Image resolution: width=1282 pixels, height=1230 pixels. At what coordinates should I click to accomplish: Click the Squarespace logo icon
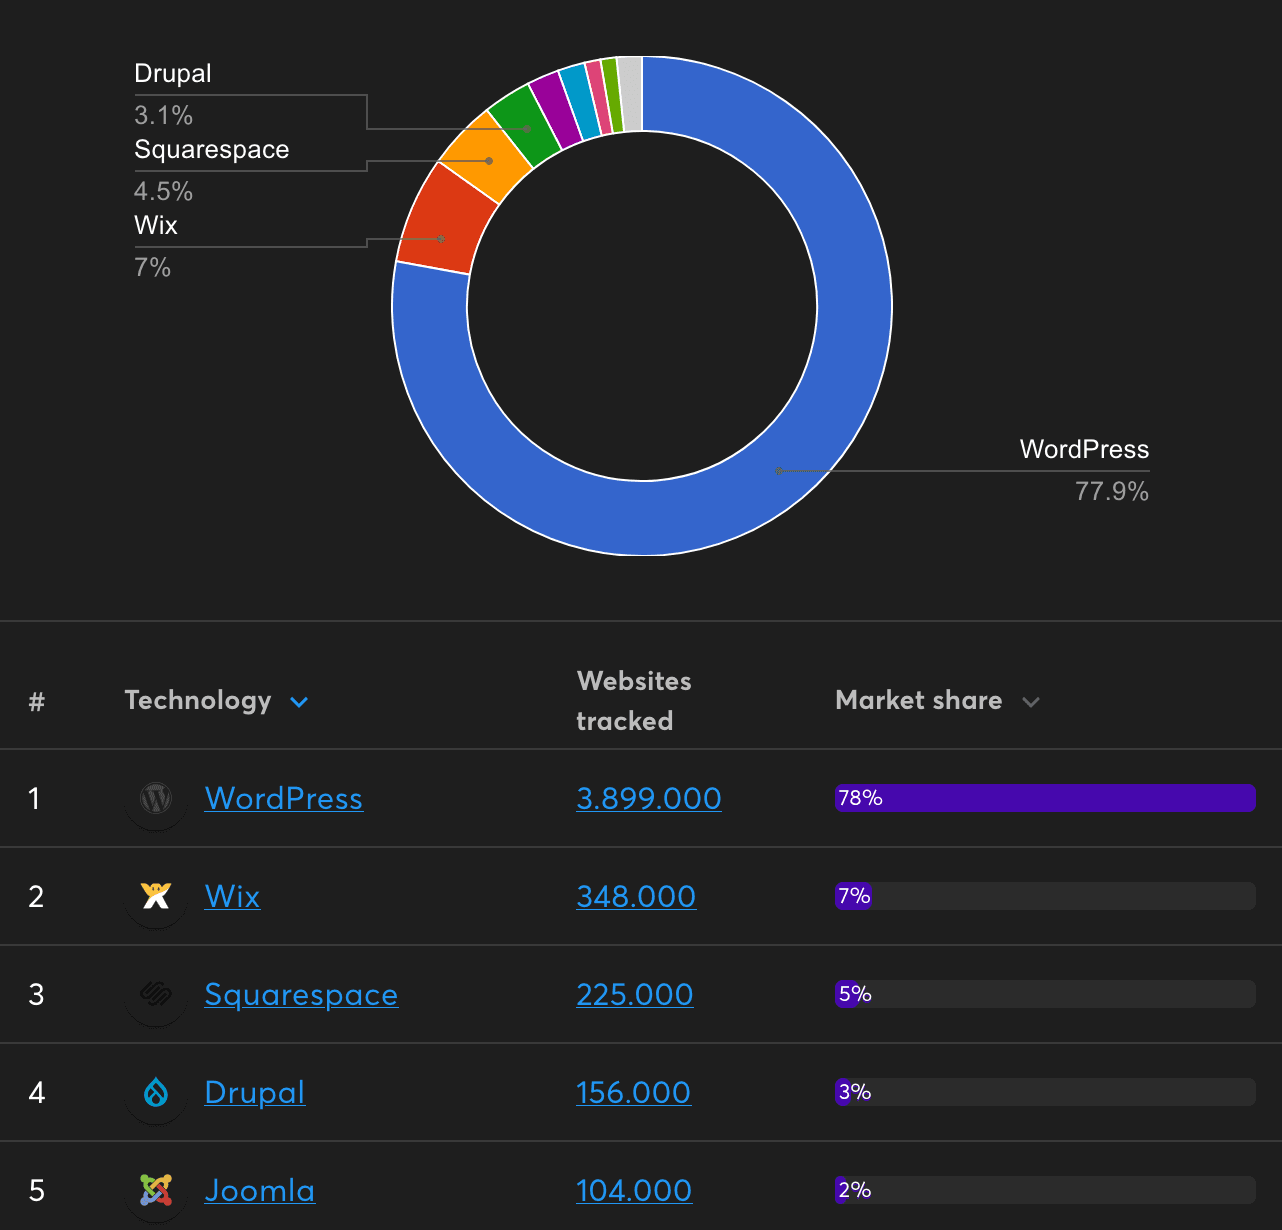(x=156, y=994)
